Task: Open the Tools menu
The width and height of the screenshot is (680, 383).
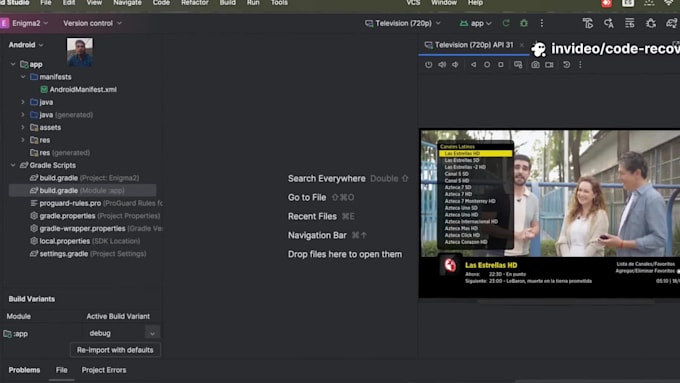Action: [279, 3]
